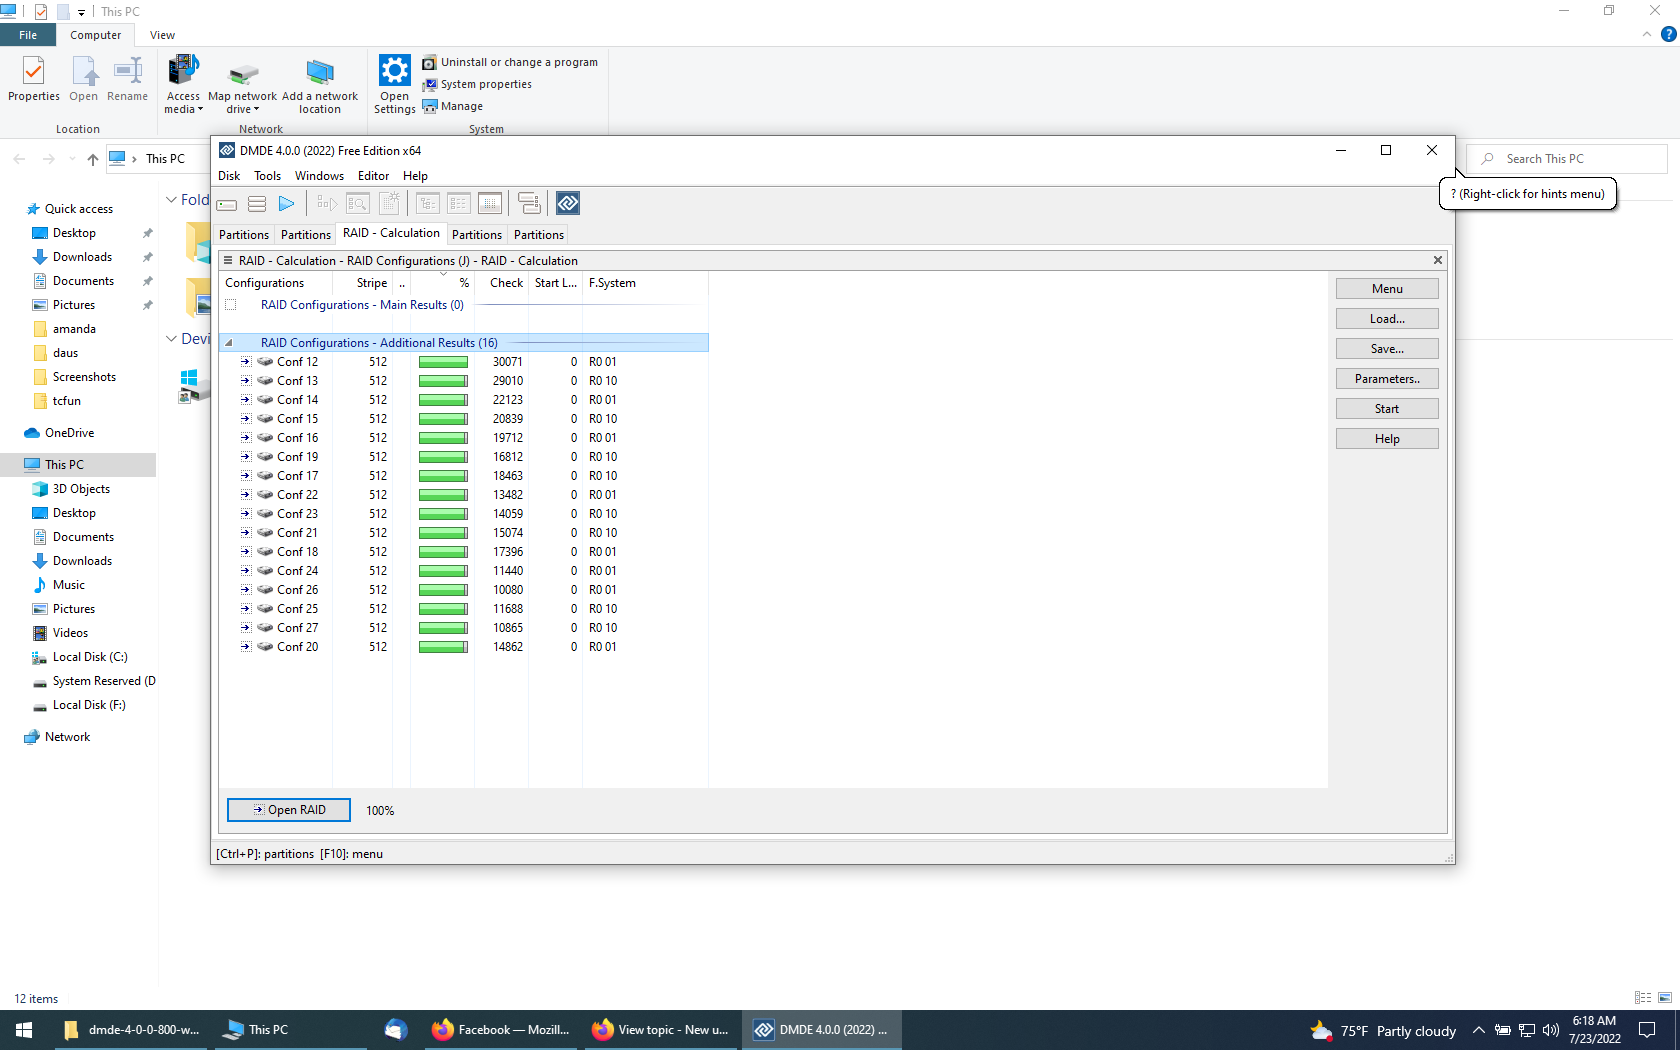Open the Tools menu

(267, 176)
